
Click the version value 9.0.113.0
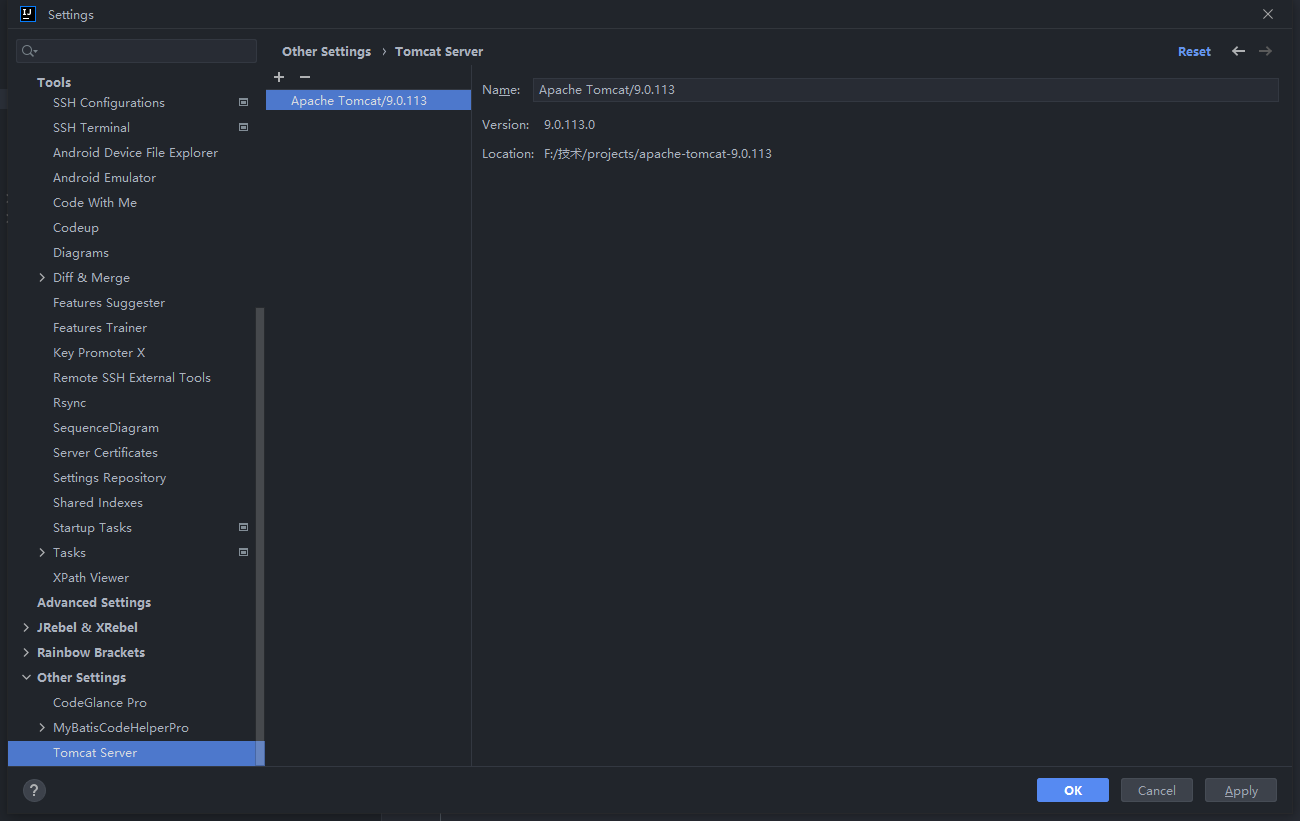point(569,125)
